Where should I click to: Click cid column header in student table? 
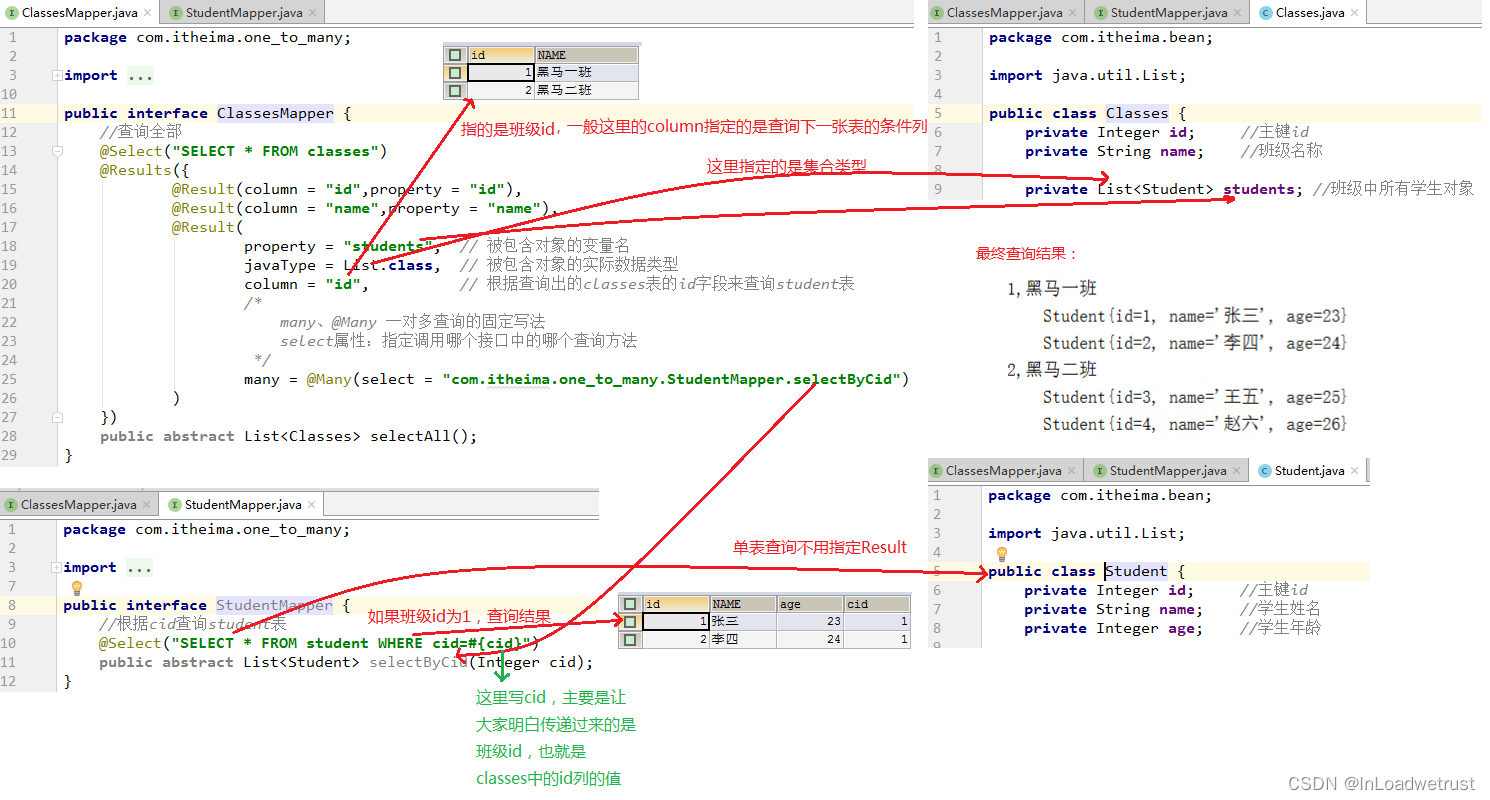877,604
